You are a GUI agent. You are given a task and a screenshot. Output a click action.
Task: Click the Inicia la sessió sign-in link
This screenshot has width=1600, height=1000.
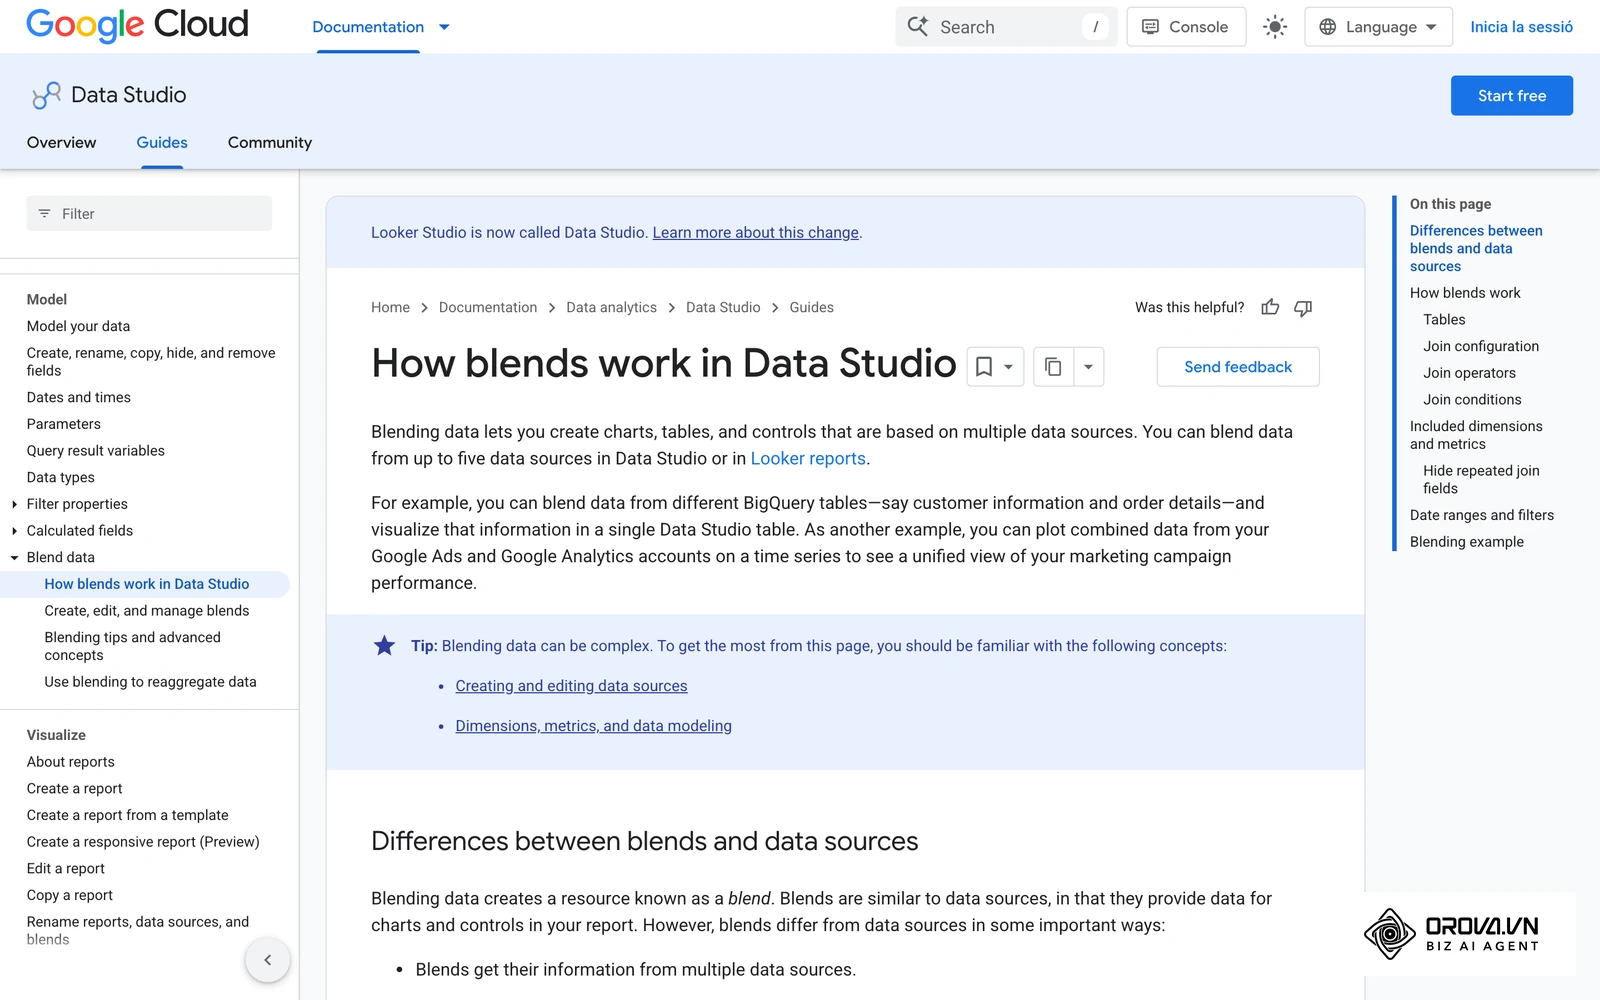pyautogui.click(x=1521, y=27)
